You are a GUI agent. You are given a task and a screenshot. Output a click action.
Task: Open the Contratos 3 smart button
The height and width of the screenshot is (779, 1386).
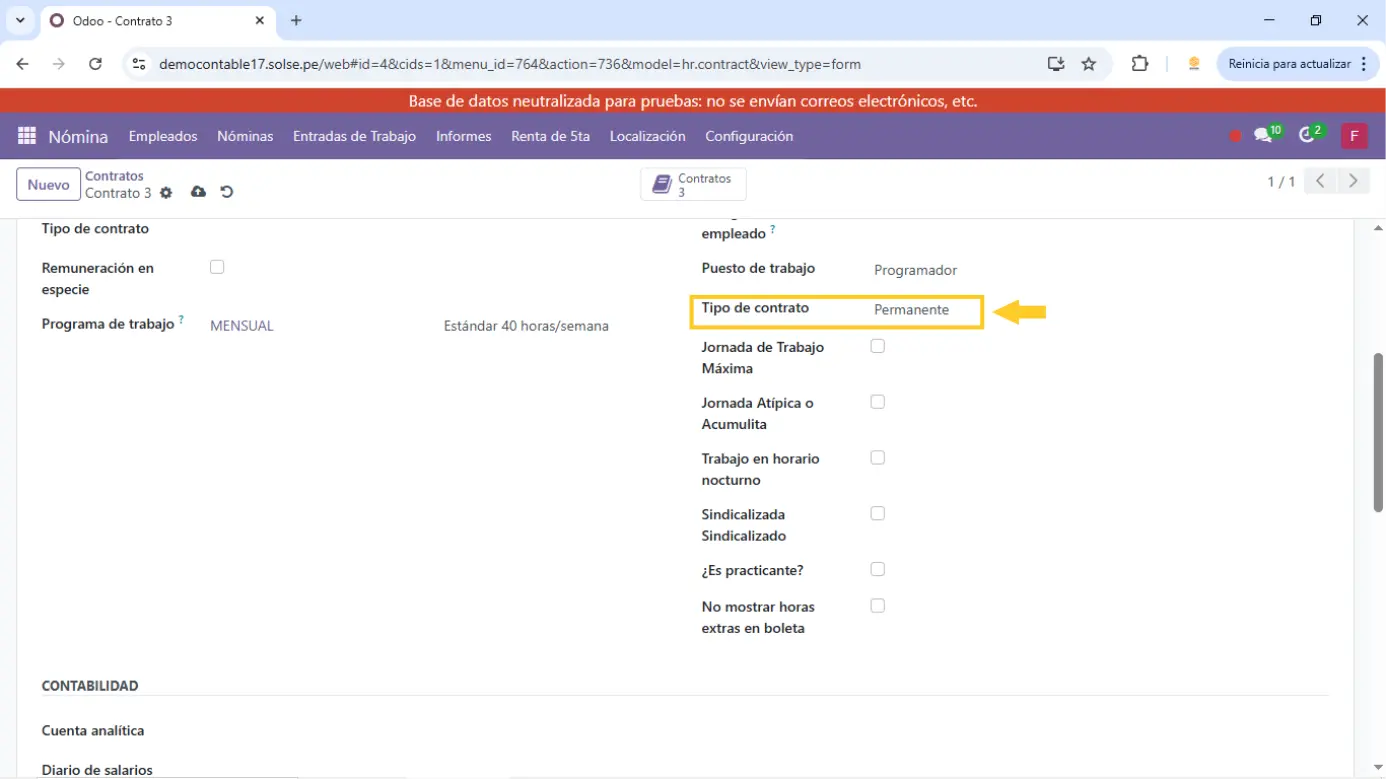[x=693, y=185]
